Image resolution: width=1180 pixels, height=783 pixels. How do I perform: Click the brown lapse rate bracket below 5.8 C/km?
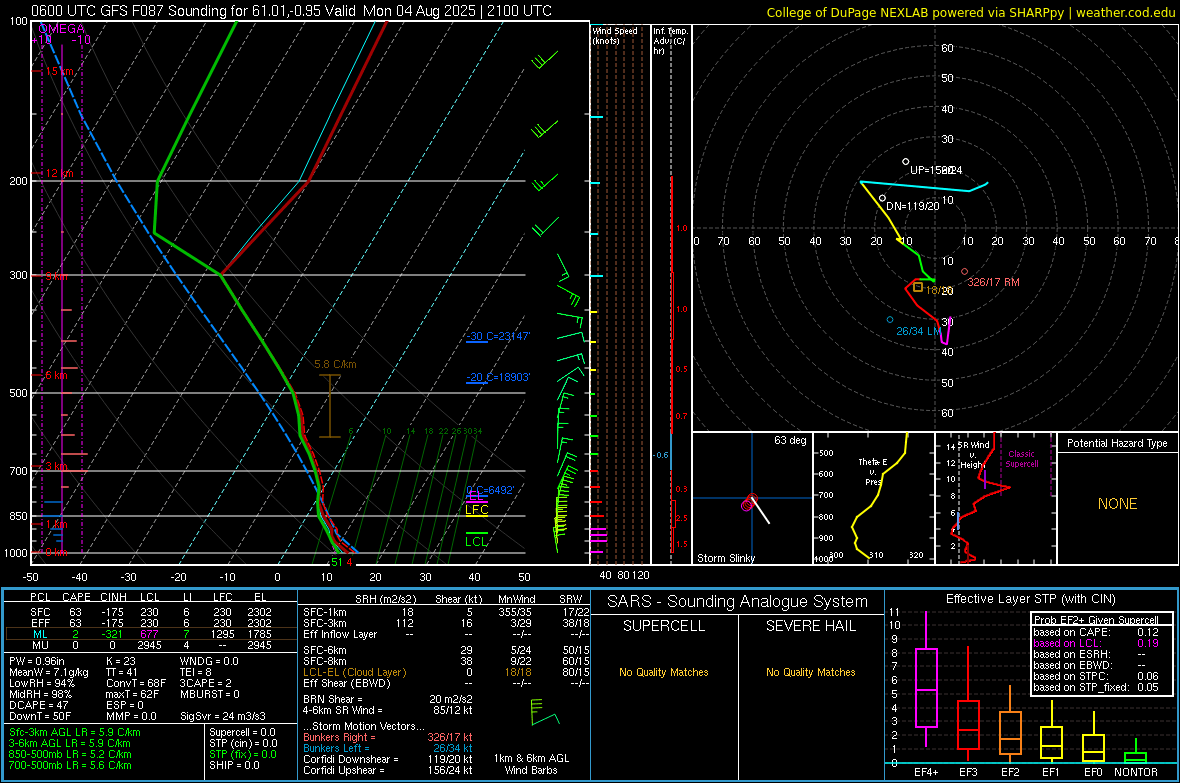(x=330, y=406)
